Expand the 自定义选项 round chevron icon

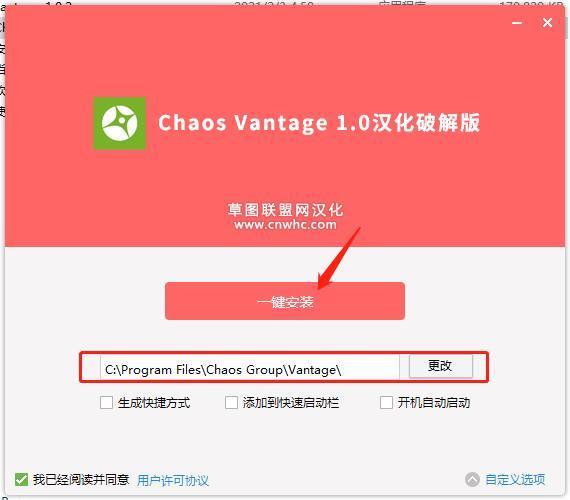(472, 479)
